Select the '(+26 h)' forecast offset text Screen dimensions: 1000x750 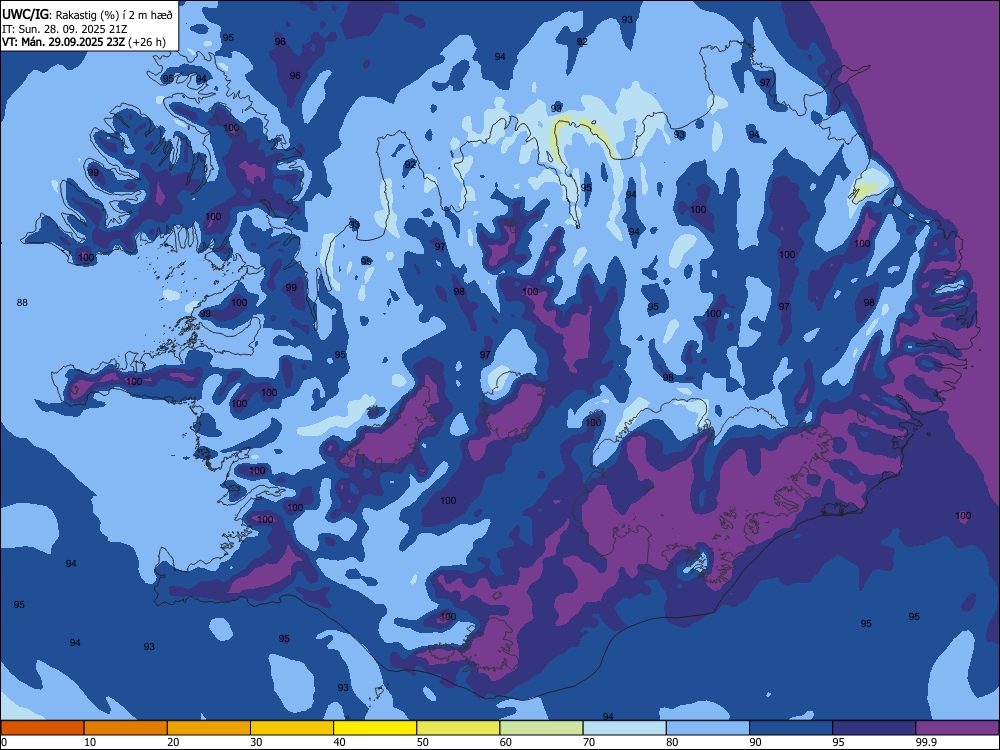coord(147,42)
